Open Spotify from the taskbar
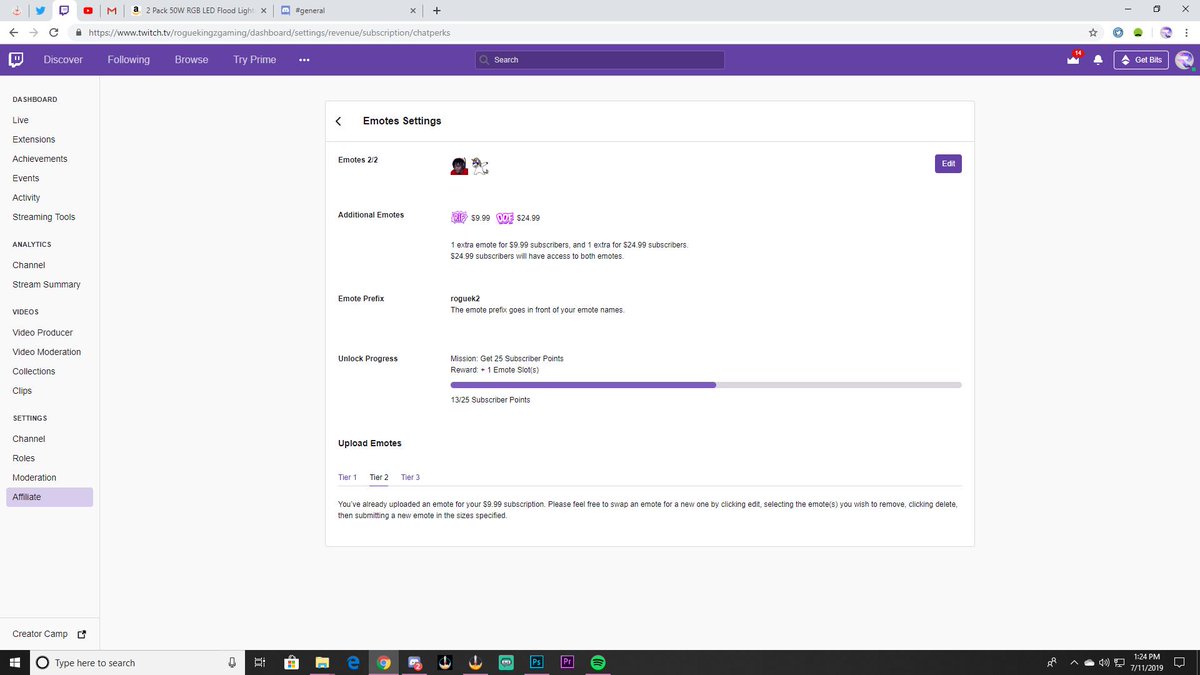The image size is (1200, 675). (598, 663)
